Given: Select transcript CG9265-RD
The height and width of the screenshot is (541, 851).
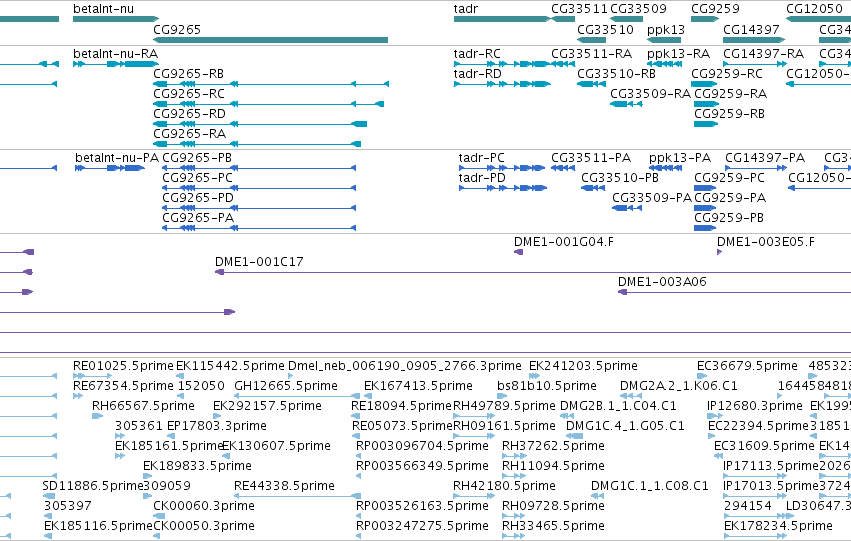Looking at the screenshot, I should coord(260,124).
